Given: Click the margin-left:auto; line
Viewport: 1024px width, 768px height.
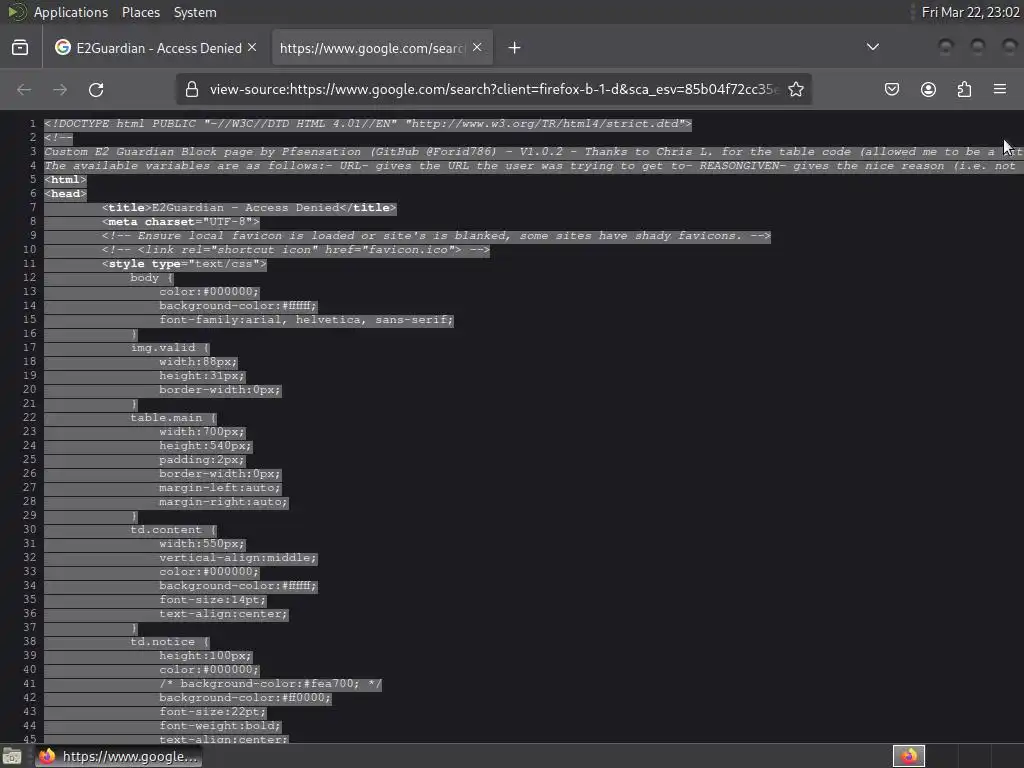Looking at the screenshot, I should coord(220,487).
